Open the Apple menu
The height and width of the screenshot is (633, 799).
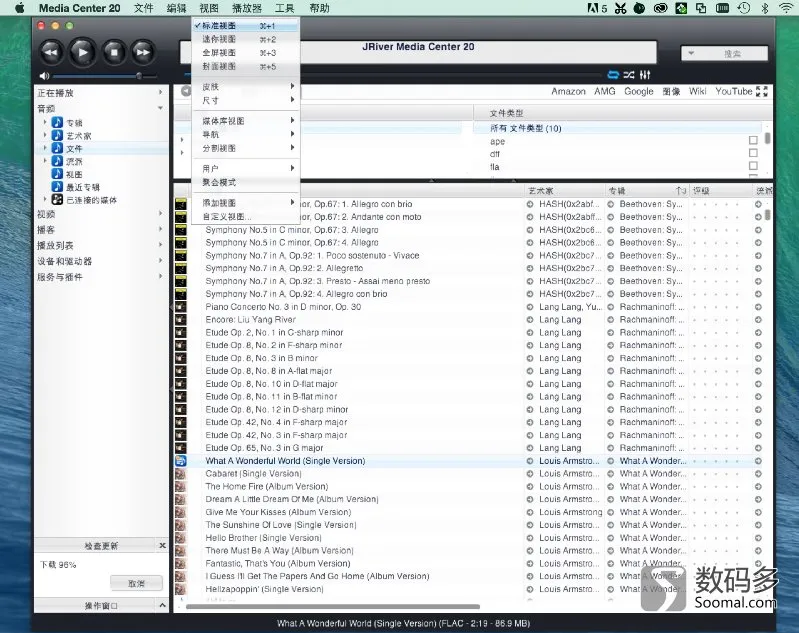coord(19,8)
